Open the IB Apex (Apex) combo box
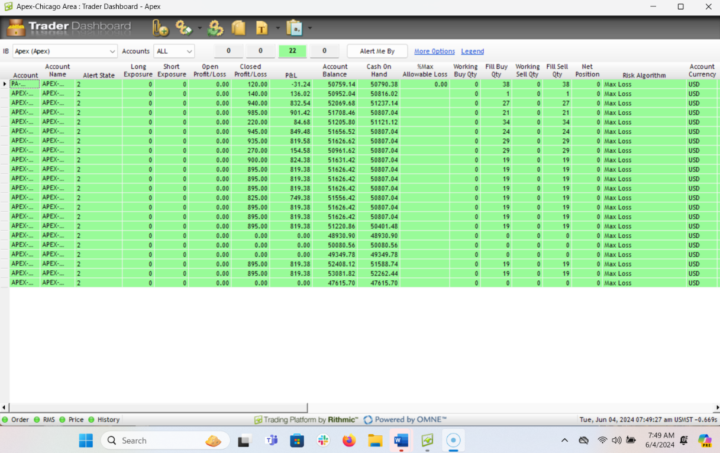The height and width of the screenshot is (453, 720). tap(65, 51)
